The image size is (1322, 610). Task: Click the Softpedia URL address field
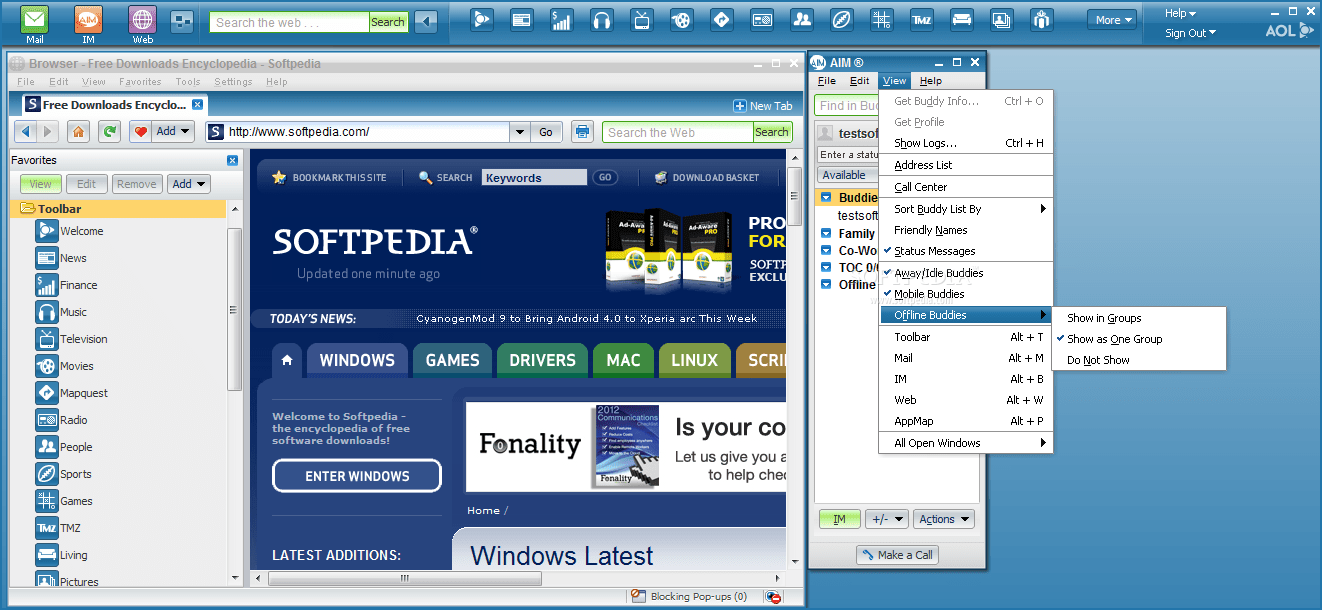tap(357, 131)
